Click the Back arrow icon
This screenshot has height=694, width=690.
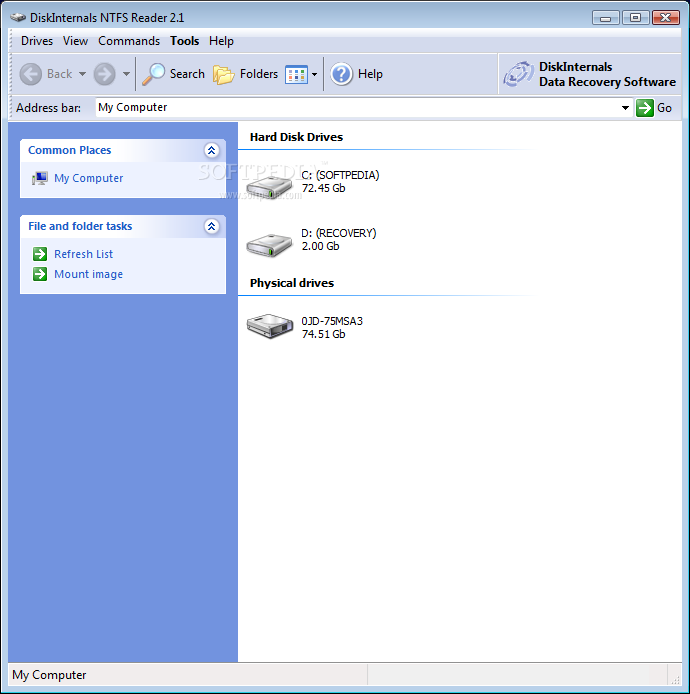click(31, 74)
